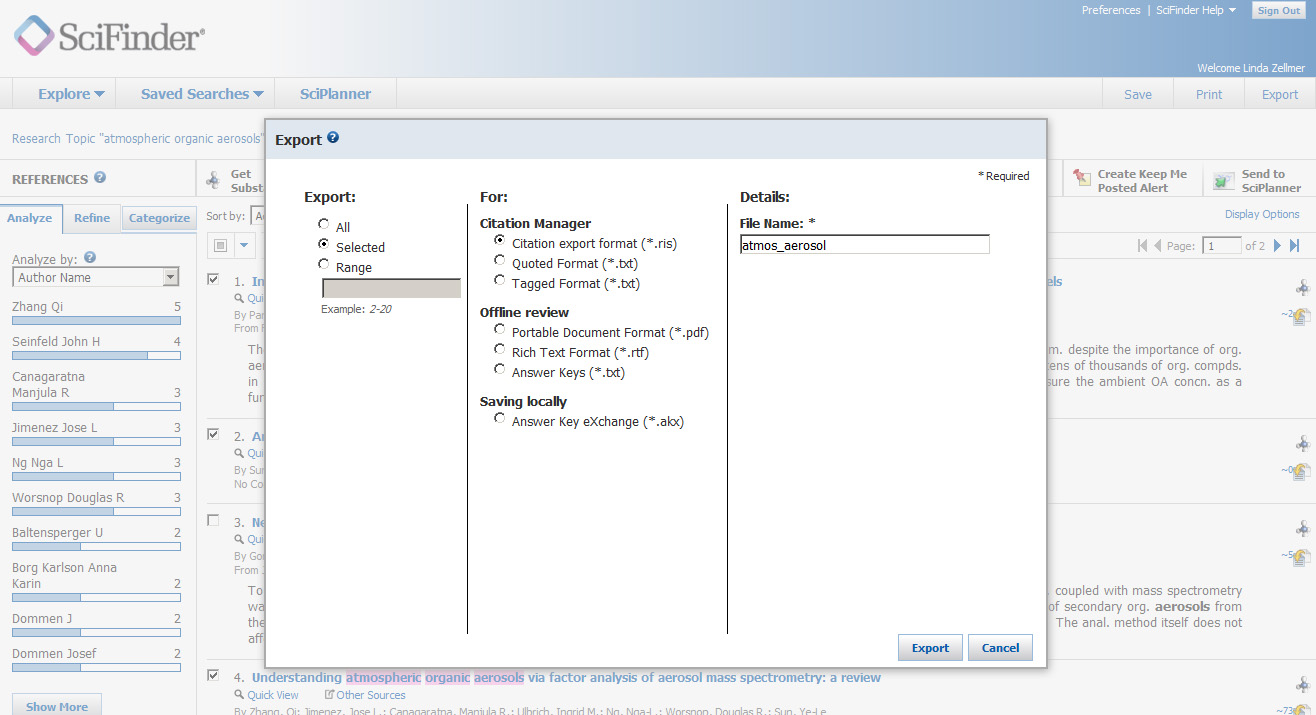Open Quick View for result 4

click(273, 694)
